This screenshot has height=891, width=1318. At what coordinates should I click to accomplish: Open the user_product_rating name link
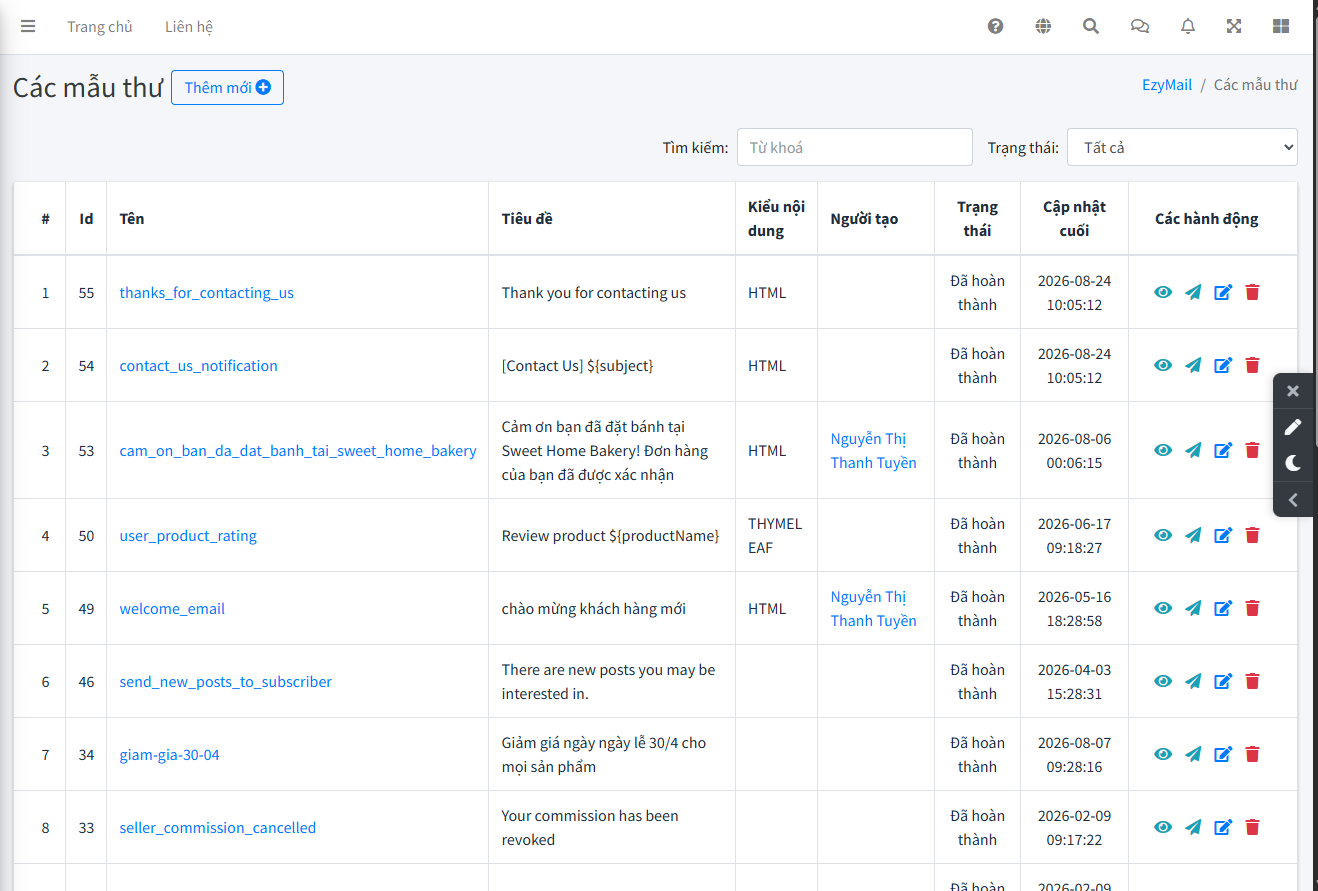(x=188, y=536)
